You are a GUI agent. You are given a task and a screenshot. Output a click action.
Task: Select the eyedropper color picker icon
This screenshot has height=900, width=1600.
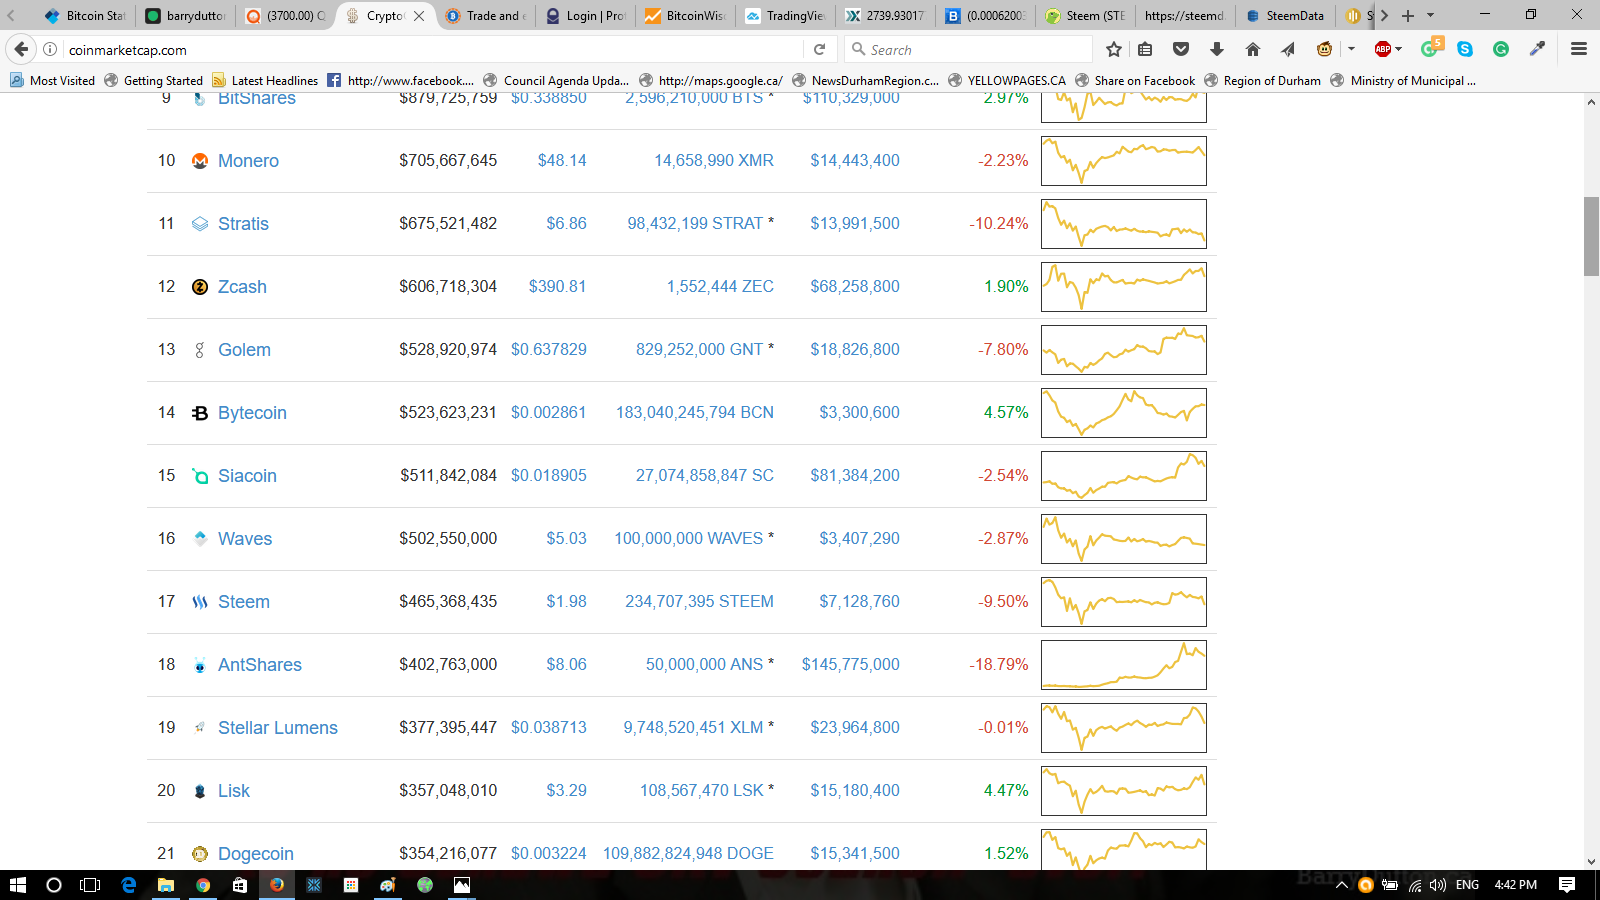(1537, 49)
